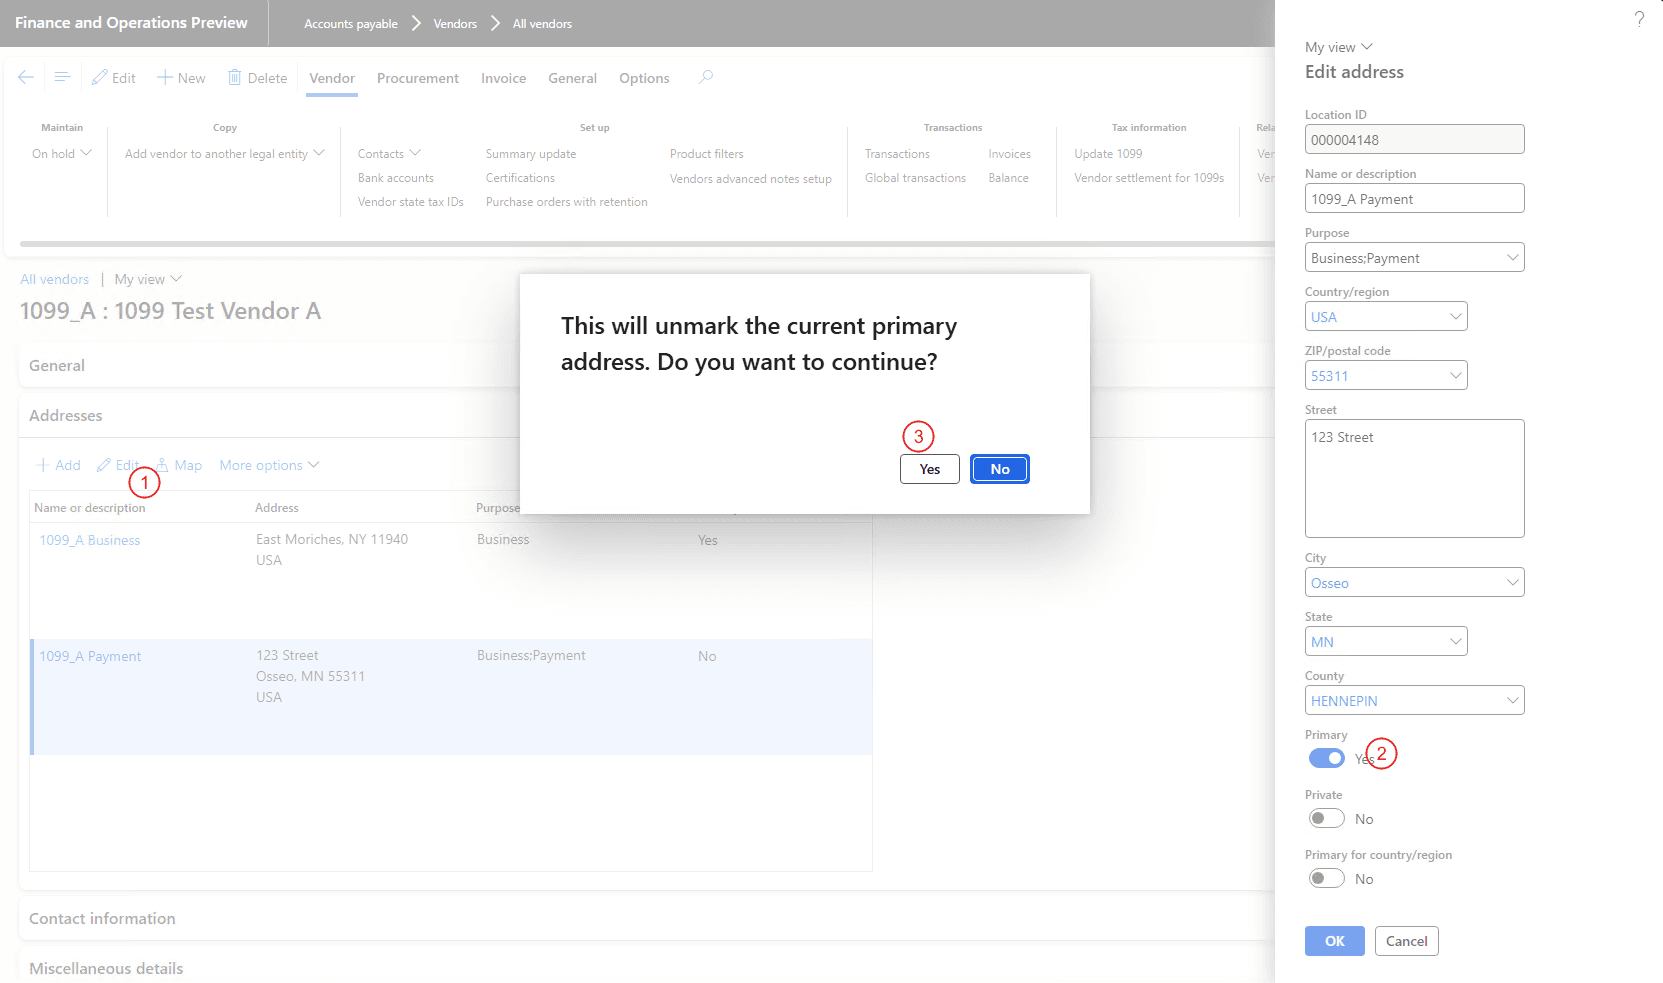Click Summary update
Viewport: 1663px width, 983px height.
click(x=531, y=154)
